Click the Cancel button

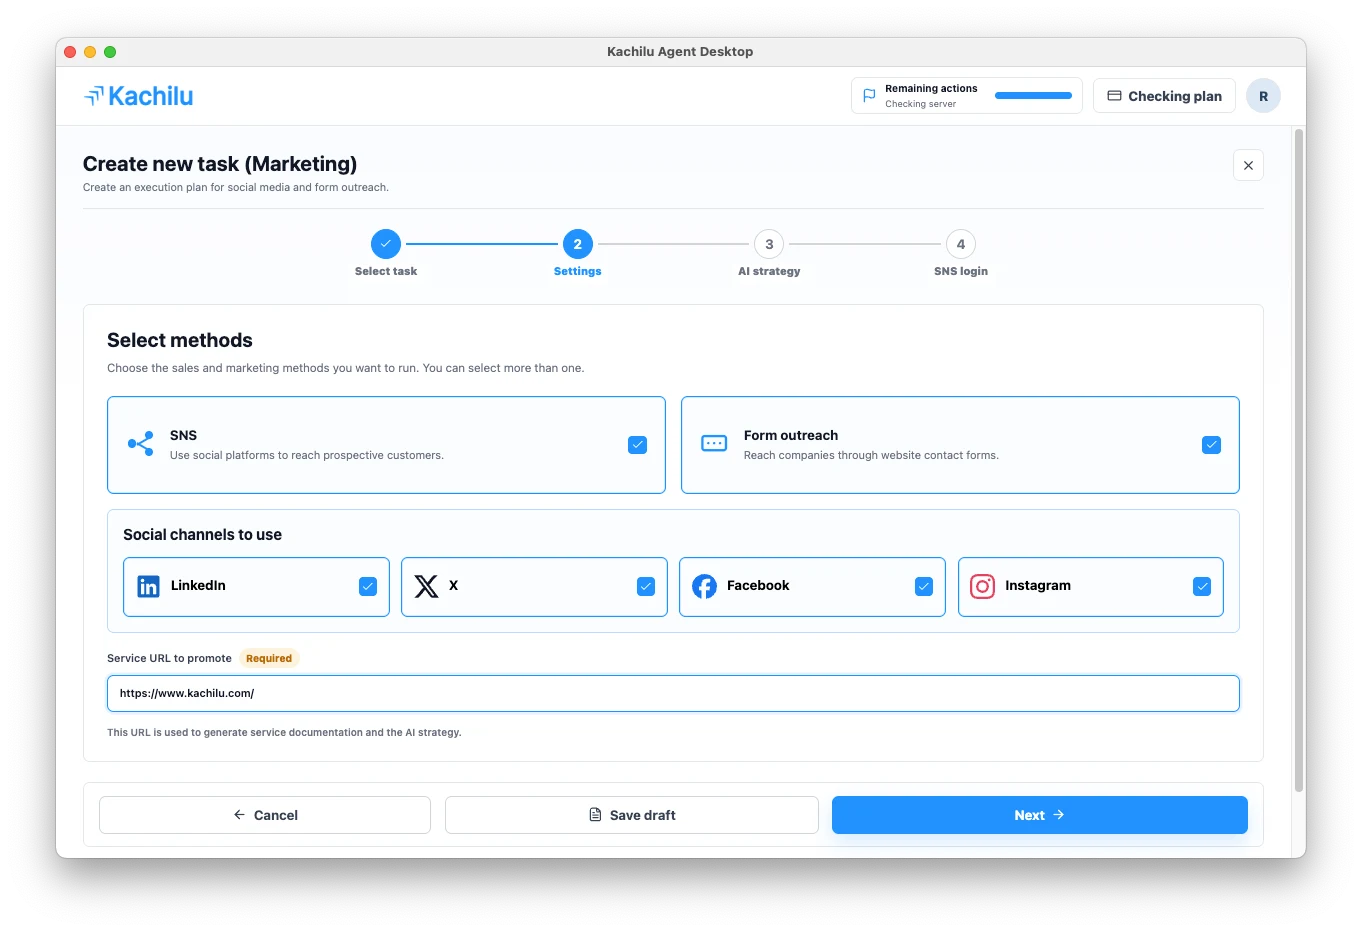(x=265, y=815)
